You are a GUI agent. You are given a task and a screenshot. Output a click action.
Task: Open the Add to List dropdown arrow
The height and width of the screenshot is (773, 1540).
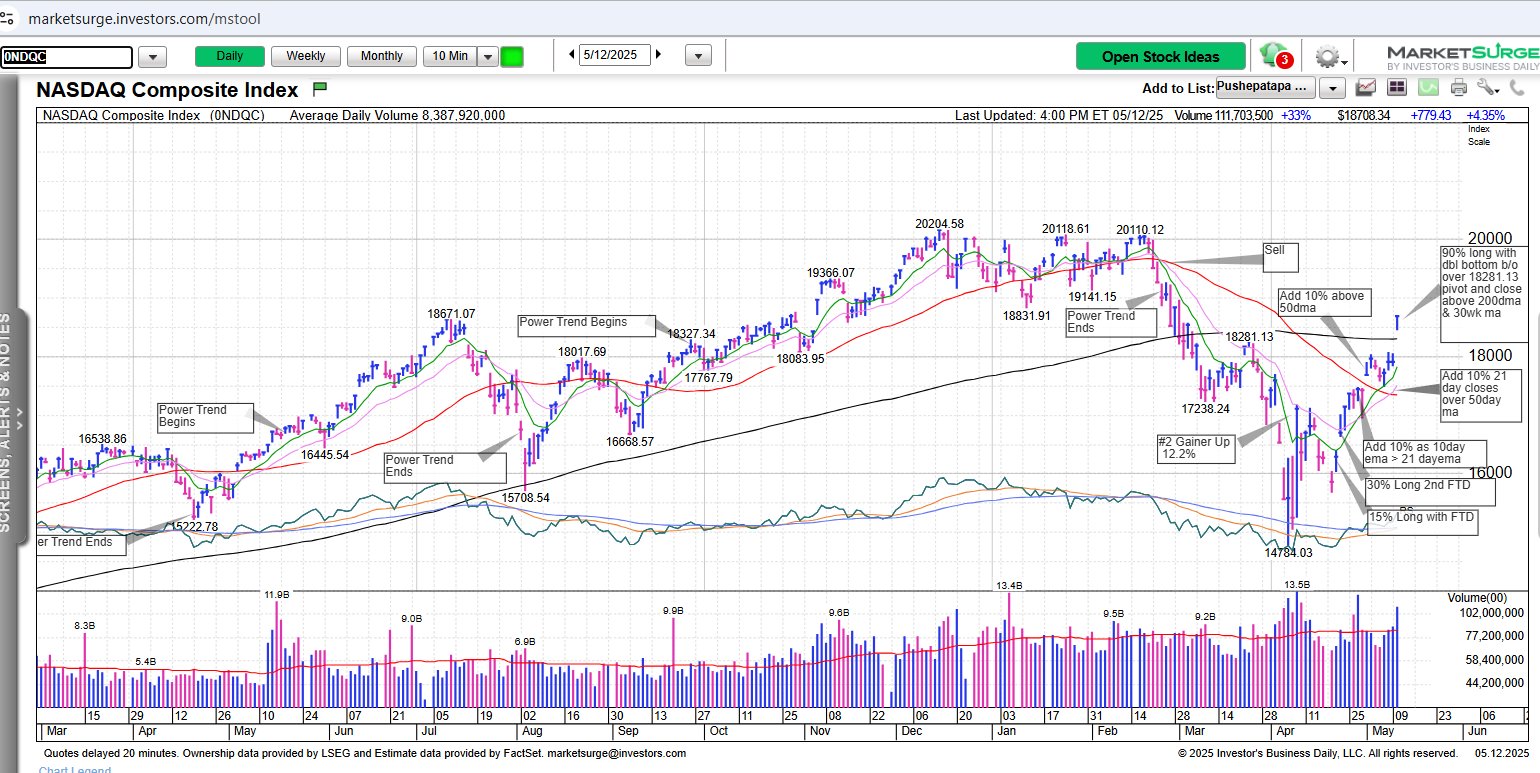click(x=1332, y=88)
